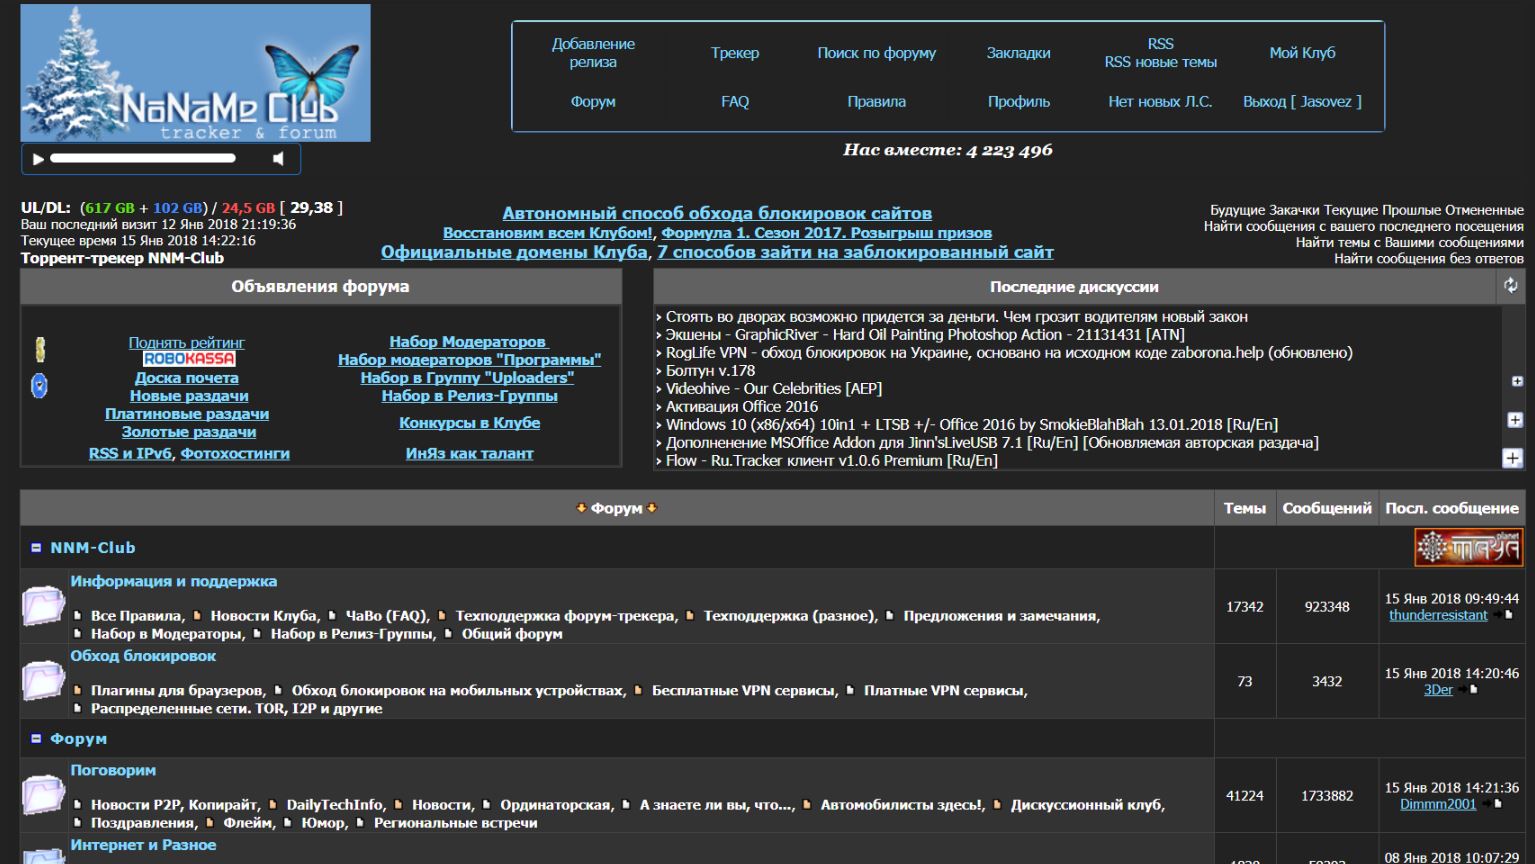Viewport: 1535px width, 864px height.
Task: Open Поиск по форуму menu item
Action: point(876,53)
